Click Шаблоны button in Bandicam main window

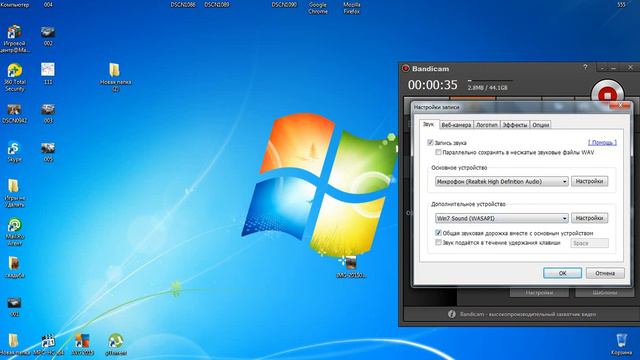[x=604, y=293]
